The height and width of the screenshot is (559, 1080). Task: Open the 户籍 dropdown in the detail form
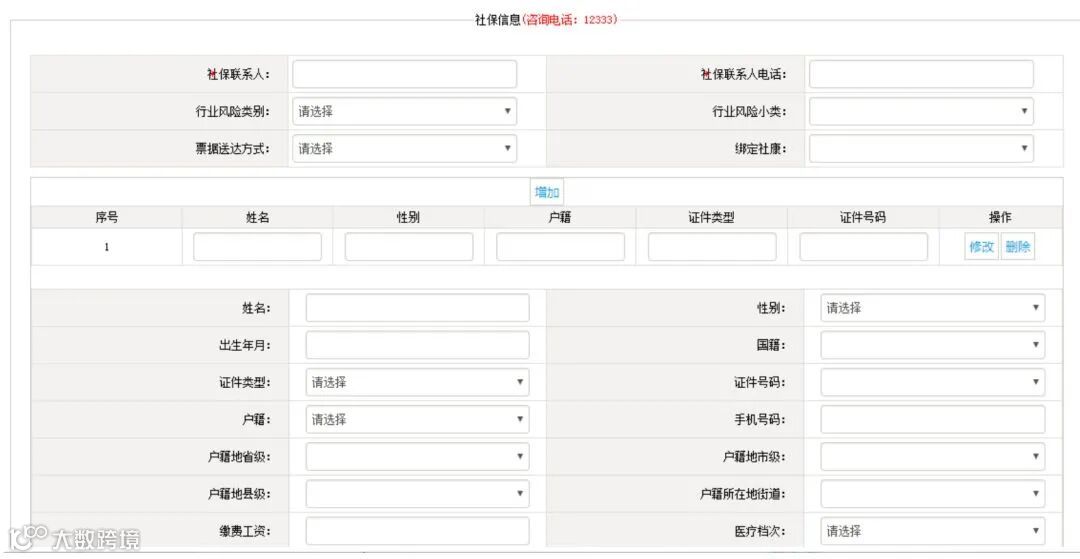[417, 420]
